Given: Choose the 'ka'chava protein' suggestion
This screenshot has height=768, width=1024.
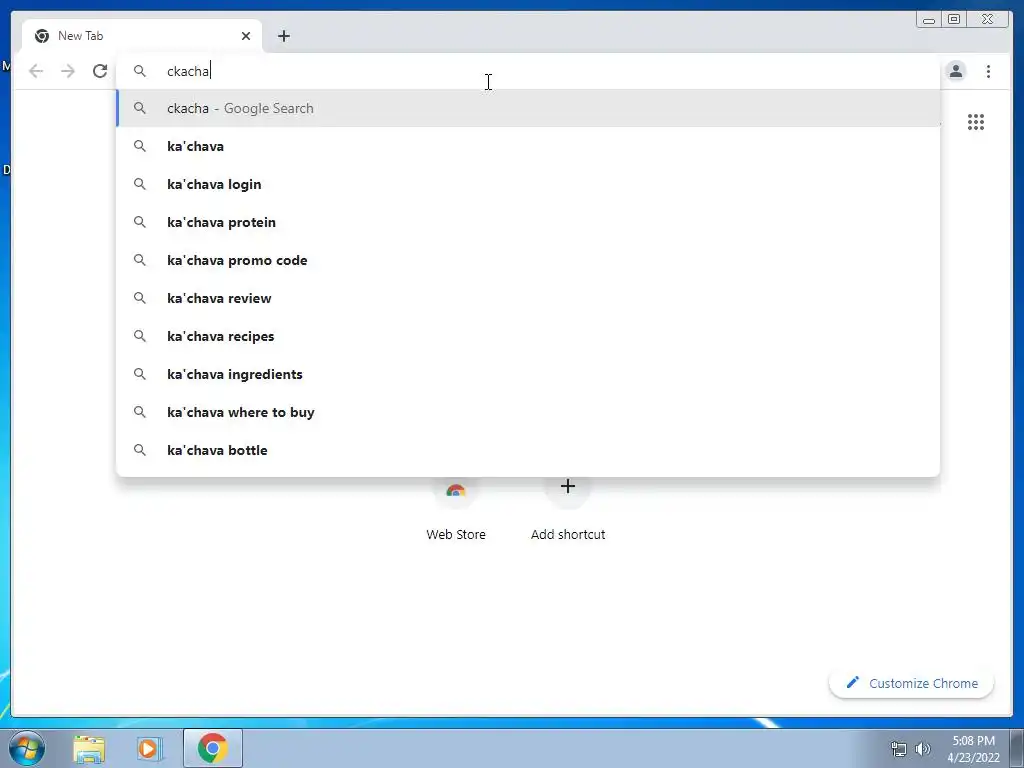Looking at the screenshot, I should pos(528,222).
